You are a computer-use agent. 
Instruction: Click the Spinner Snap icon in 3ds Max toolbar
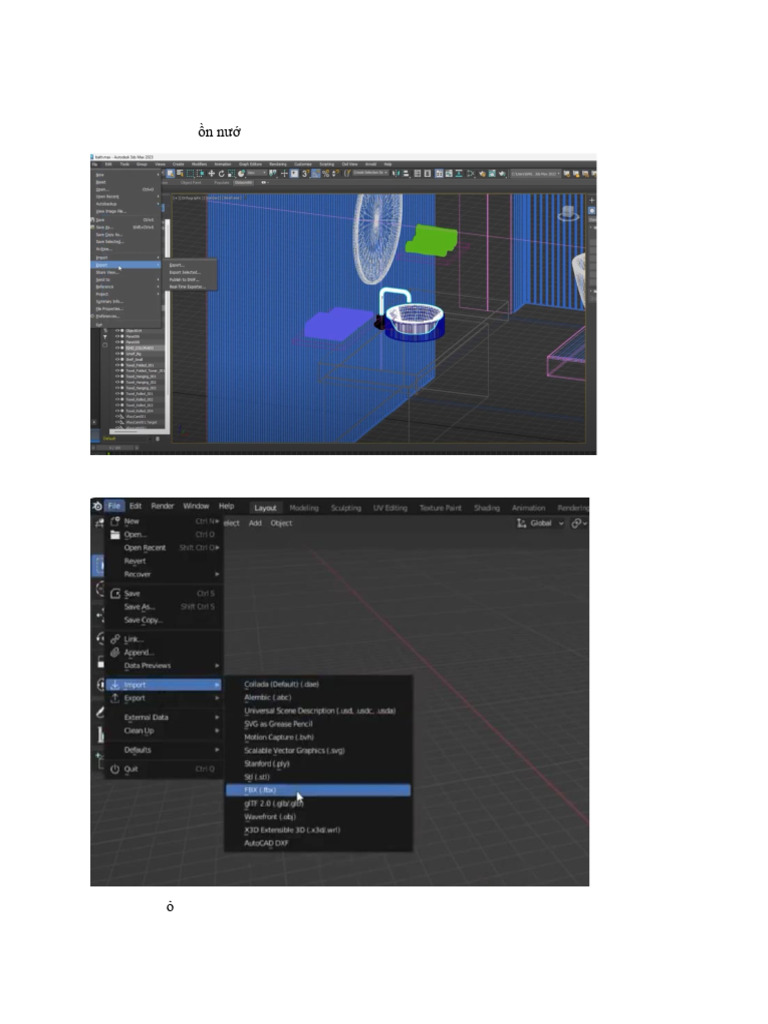336,173
